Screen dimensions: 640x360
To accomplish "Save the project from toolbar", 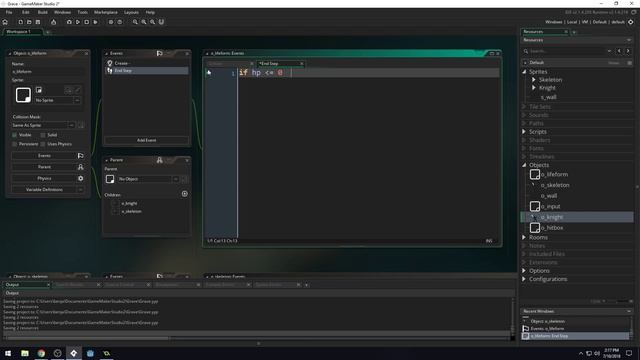I will [38, 22].
